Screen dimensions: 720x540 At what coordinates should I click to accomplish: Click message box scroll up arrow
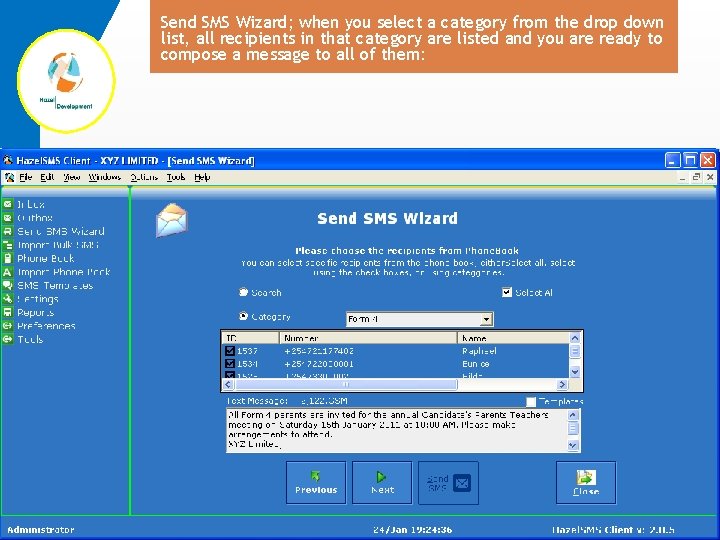click(x=573, y=415)
